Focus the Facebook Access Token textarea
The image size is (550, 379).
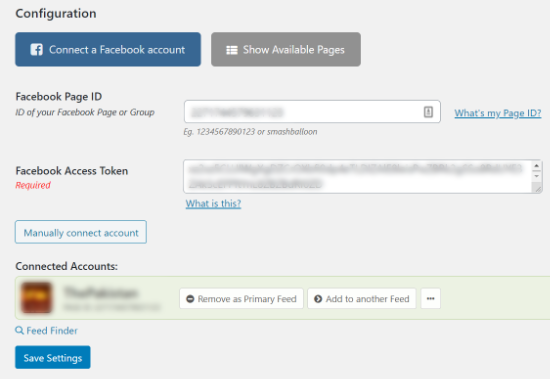click(363, 177)
